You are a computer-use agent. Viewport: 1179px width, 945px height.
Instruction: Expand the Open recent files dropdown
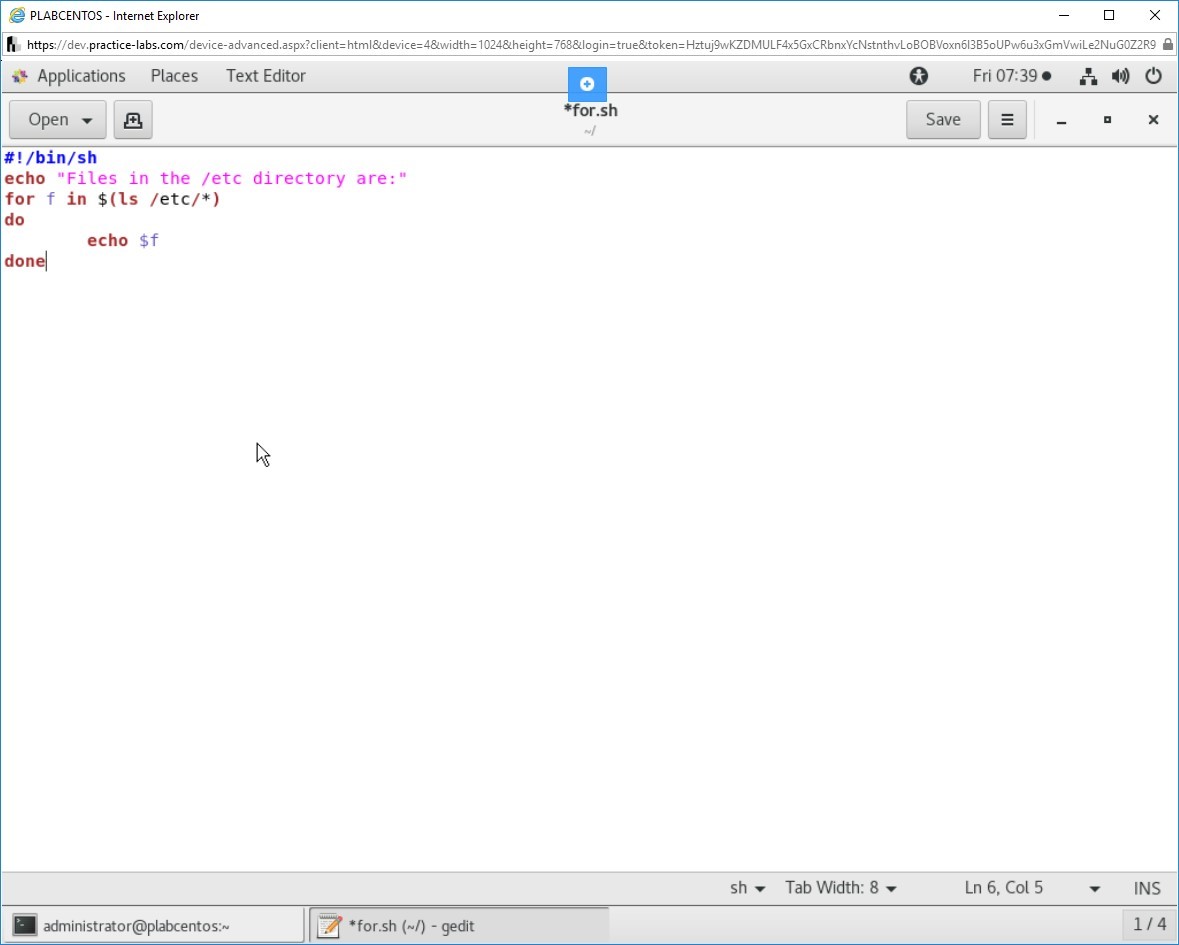(87, 120)
